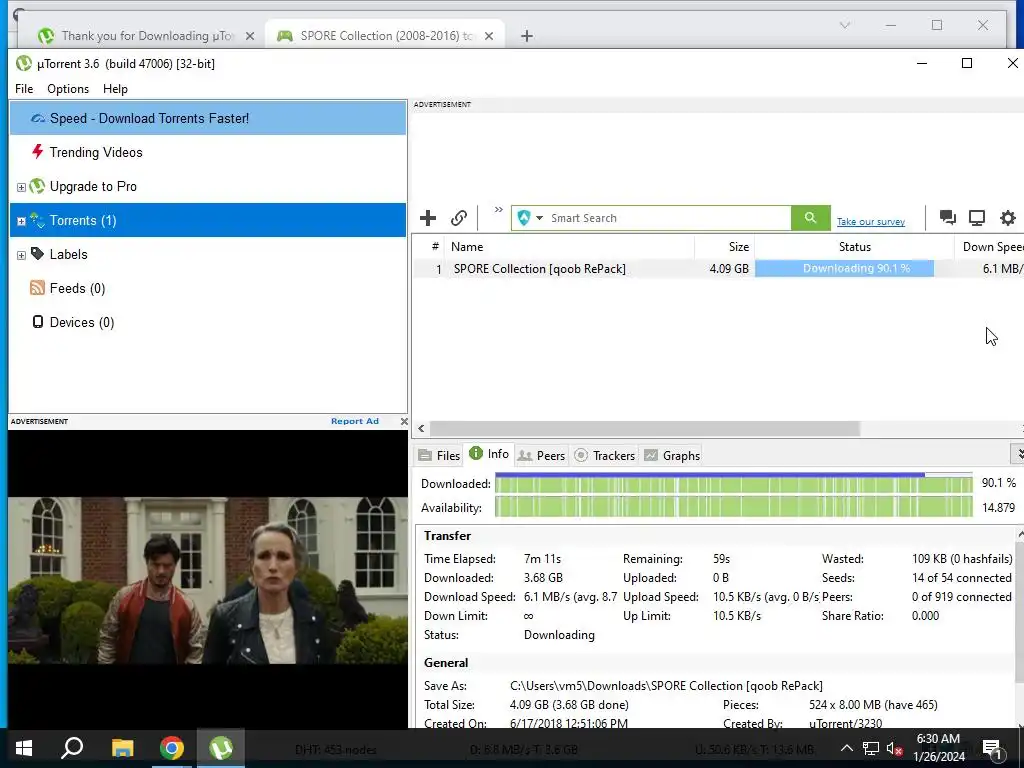1024x768 pixels.
Task: Click the Trending Videos lightning icon
Action: [37, 152]
